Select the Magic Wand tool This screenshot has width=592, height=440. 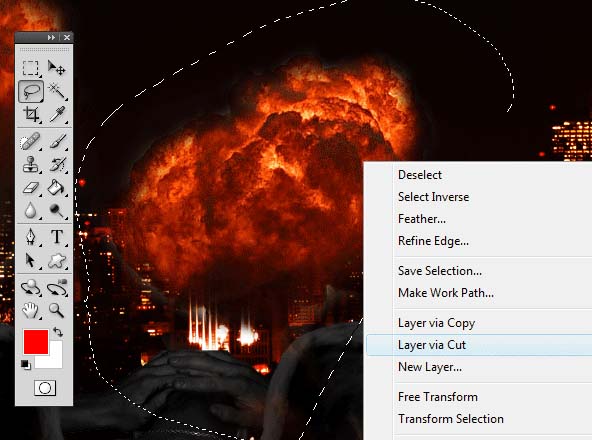(57, 91)
